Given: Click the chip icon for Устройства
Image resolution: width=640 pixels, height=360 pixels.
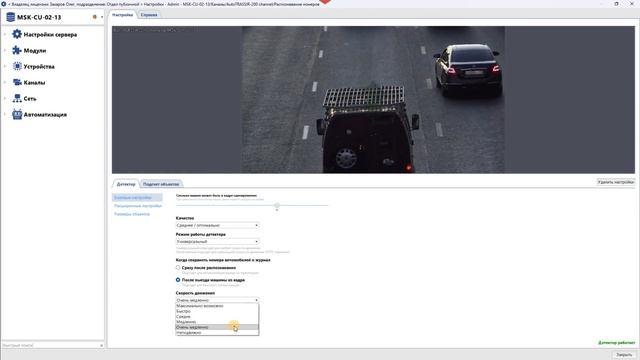Looking at the screenshot, I should tap(17, 66).
